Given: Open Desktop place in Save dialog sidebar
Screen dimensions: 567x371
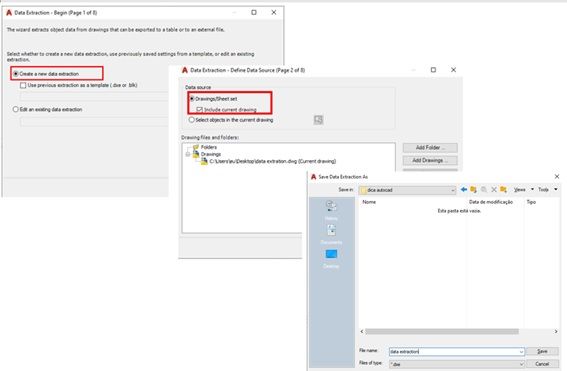Looking at the screenshot, I should 331,258.
